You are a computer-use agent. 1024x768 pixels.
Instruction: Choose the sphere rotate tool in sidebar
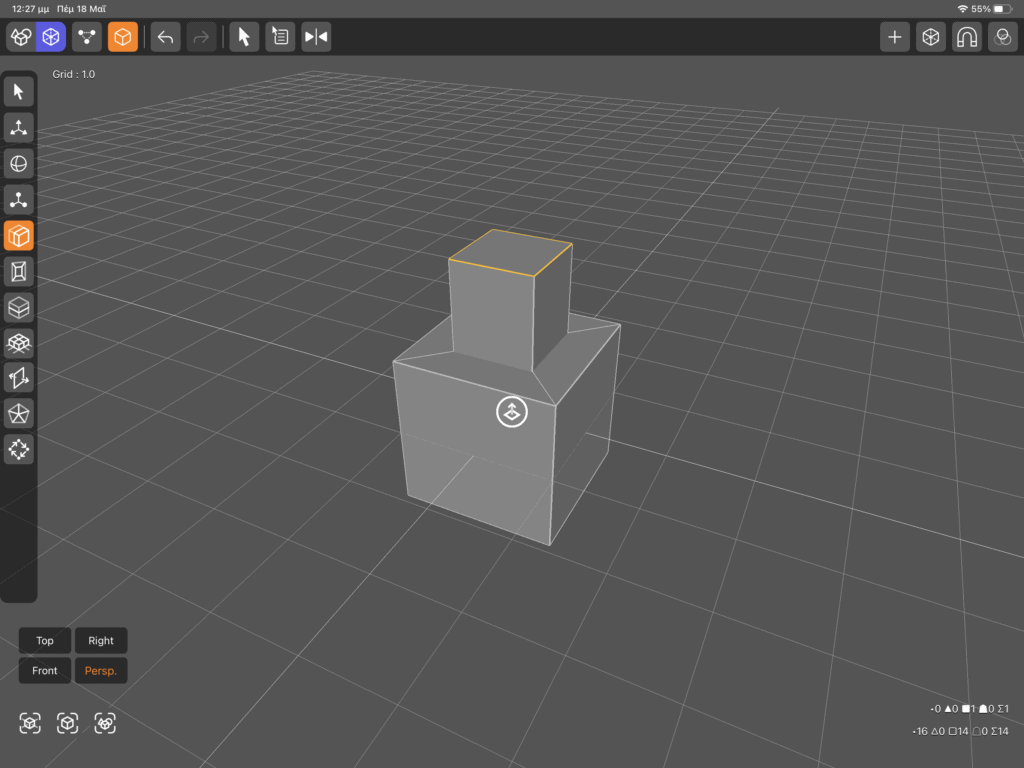pos(19,164)
